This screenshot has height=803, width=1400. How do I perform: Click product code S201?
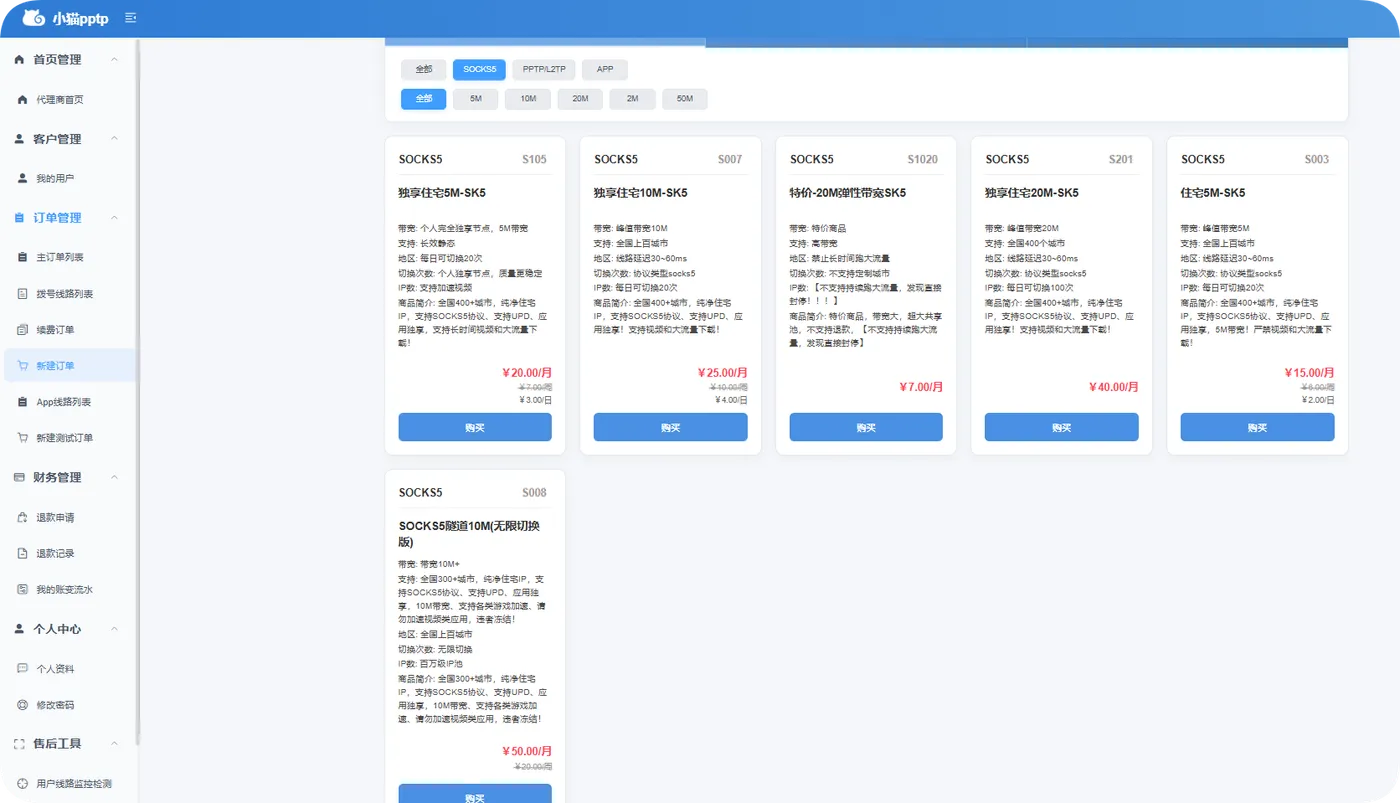(1121, 159)
